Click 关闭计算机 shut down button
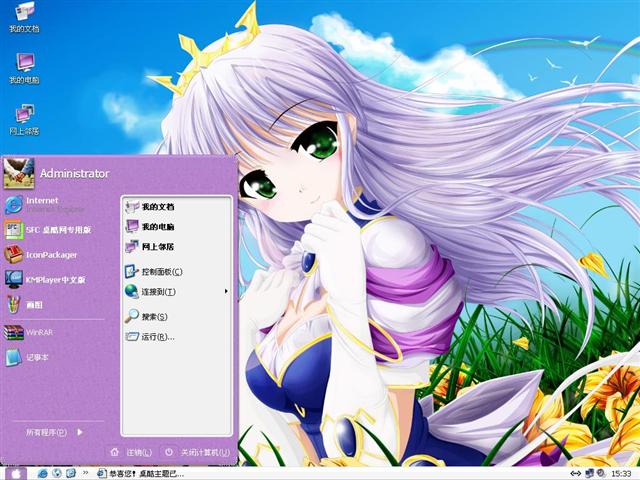 point(198,452)
